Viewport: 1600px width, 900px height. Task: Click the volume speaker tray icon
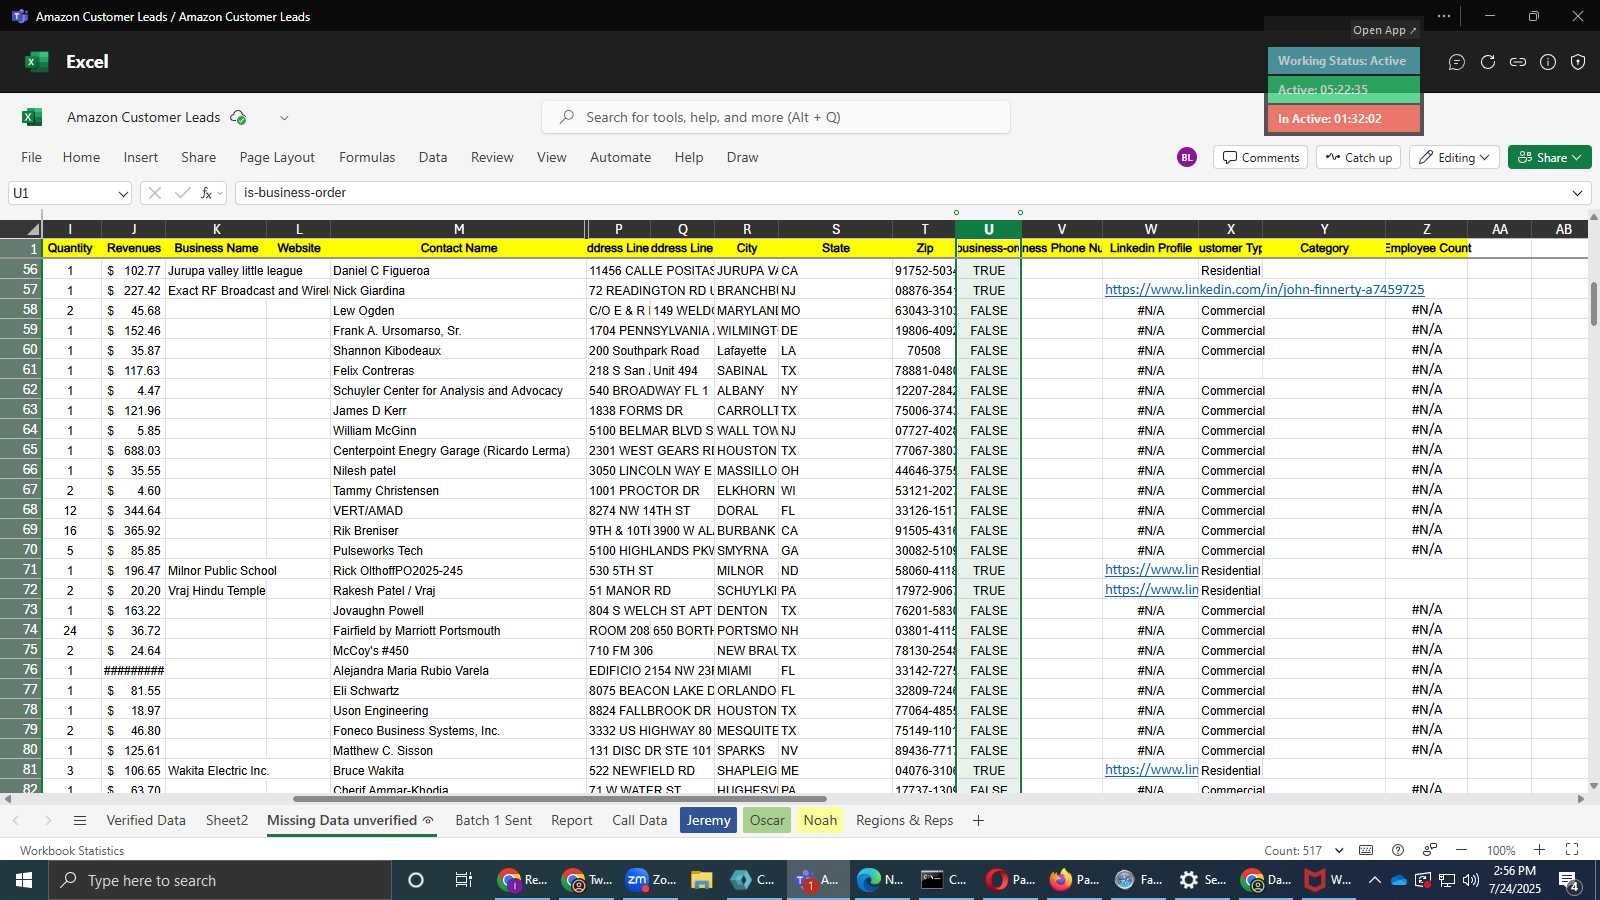point(1470,880)
